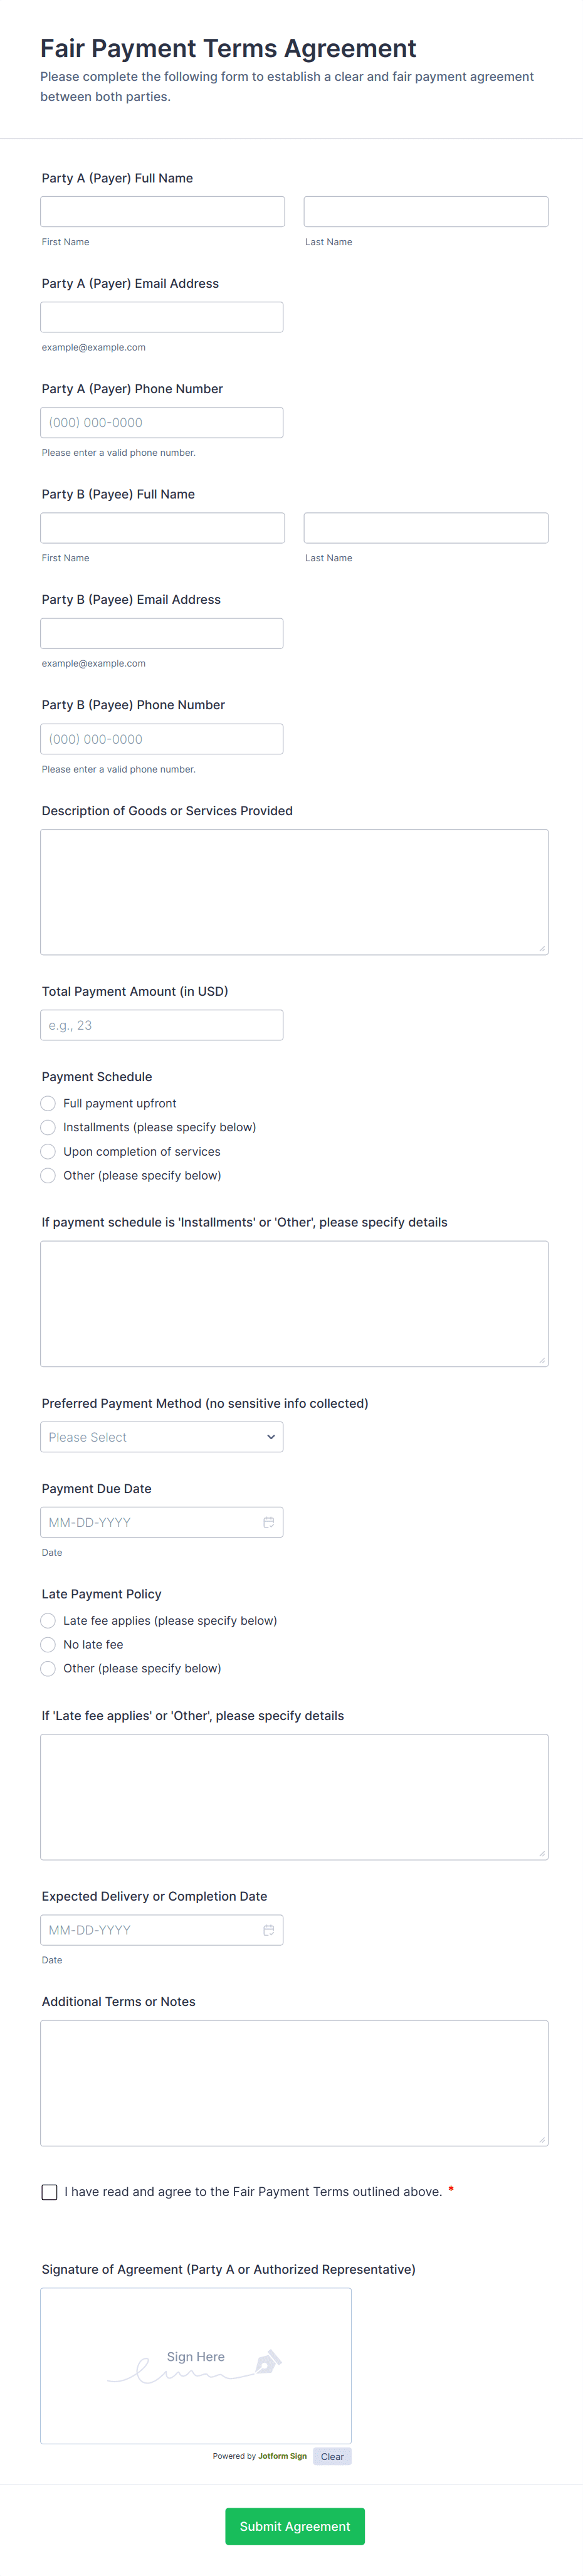Click the Jotform Sign logo link
The image size is (583, 2576).
coord(282,2456)
